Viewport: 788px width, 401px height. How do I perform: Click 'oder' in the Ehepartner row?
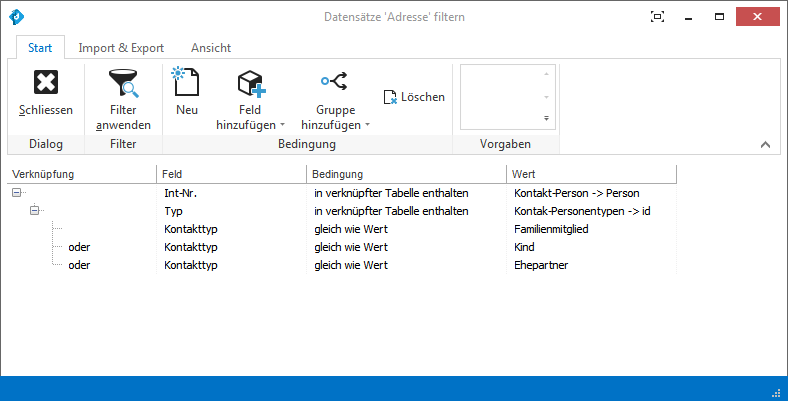(x=79, y=265)
